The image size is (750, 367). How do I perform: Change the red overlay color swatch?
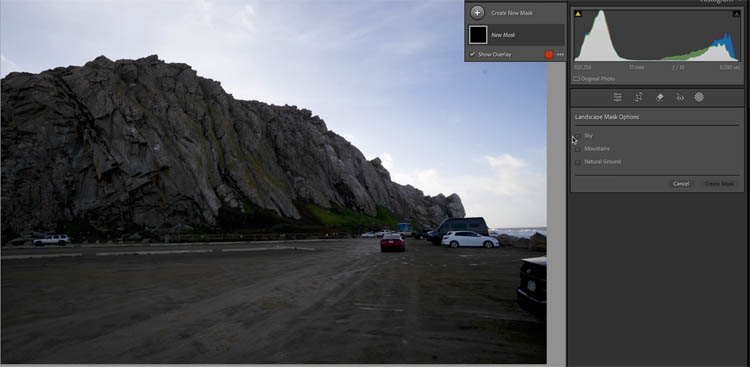tap(549, 55)
